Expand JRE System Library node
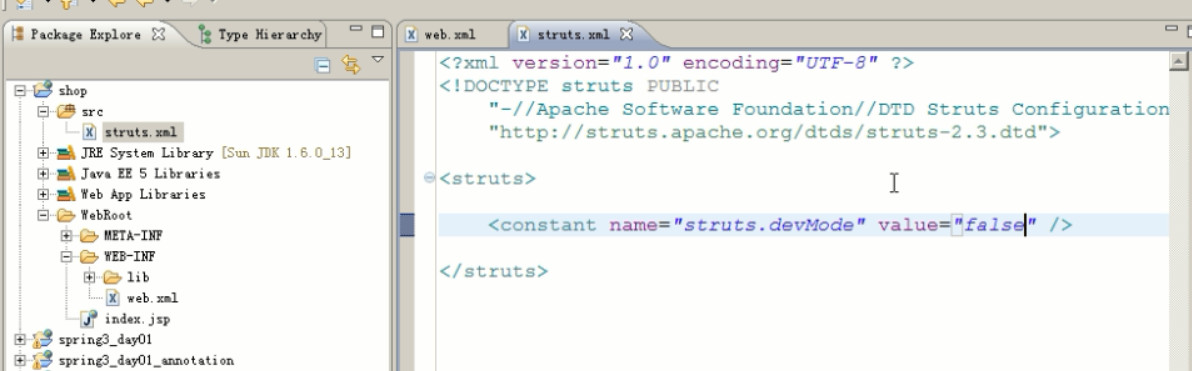Screen dimensions: 1192x371 [43, 153]
